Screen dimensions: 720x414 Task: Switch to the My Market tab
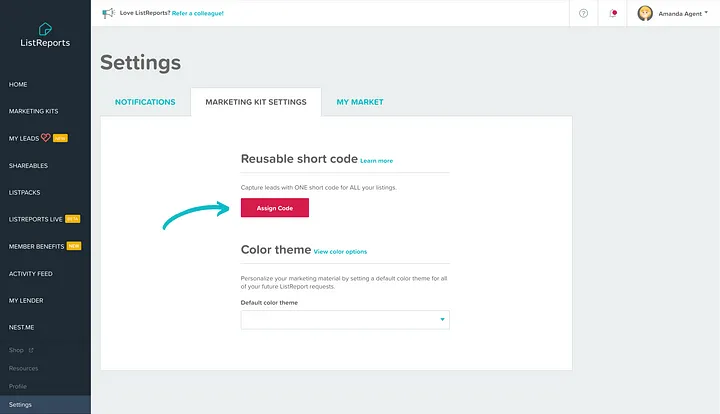pyautogui.click(x=360, y=102)
